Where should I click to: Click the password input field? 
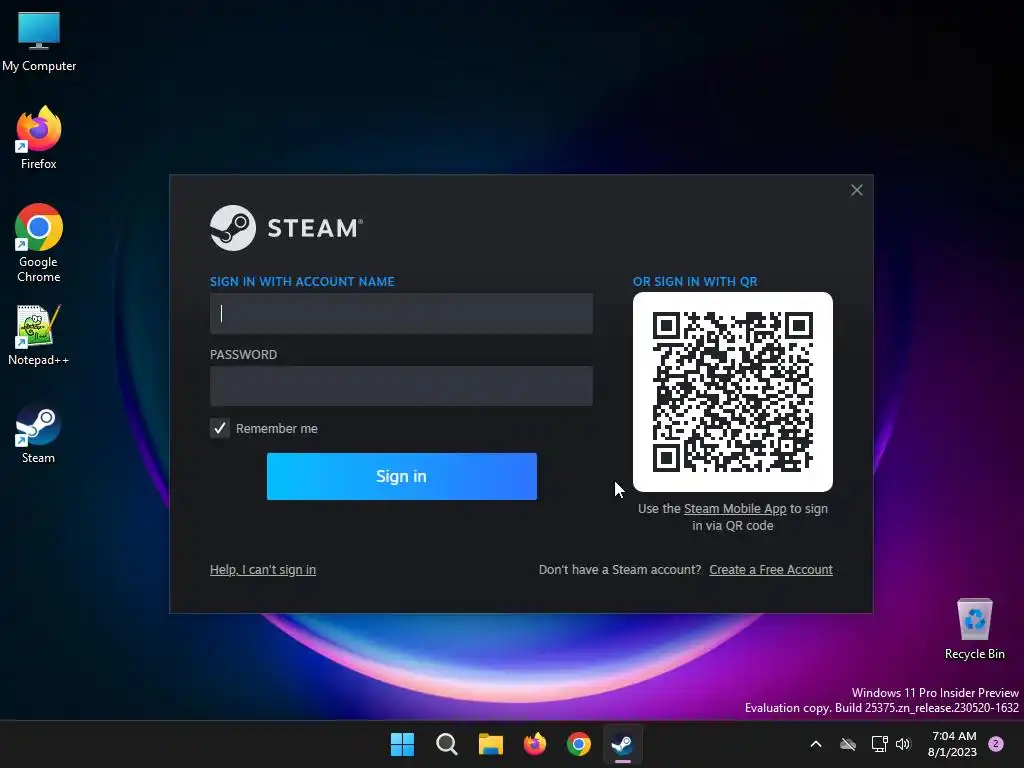point(401,386)
